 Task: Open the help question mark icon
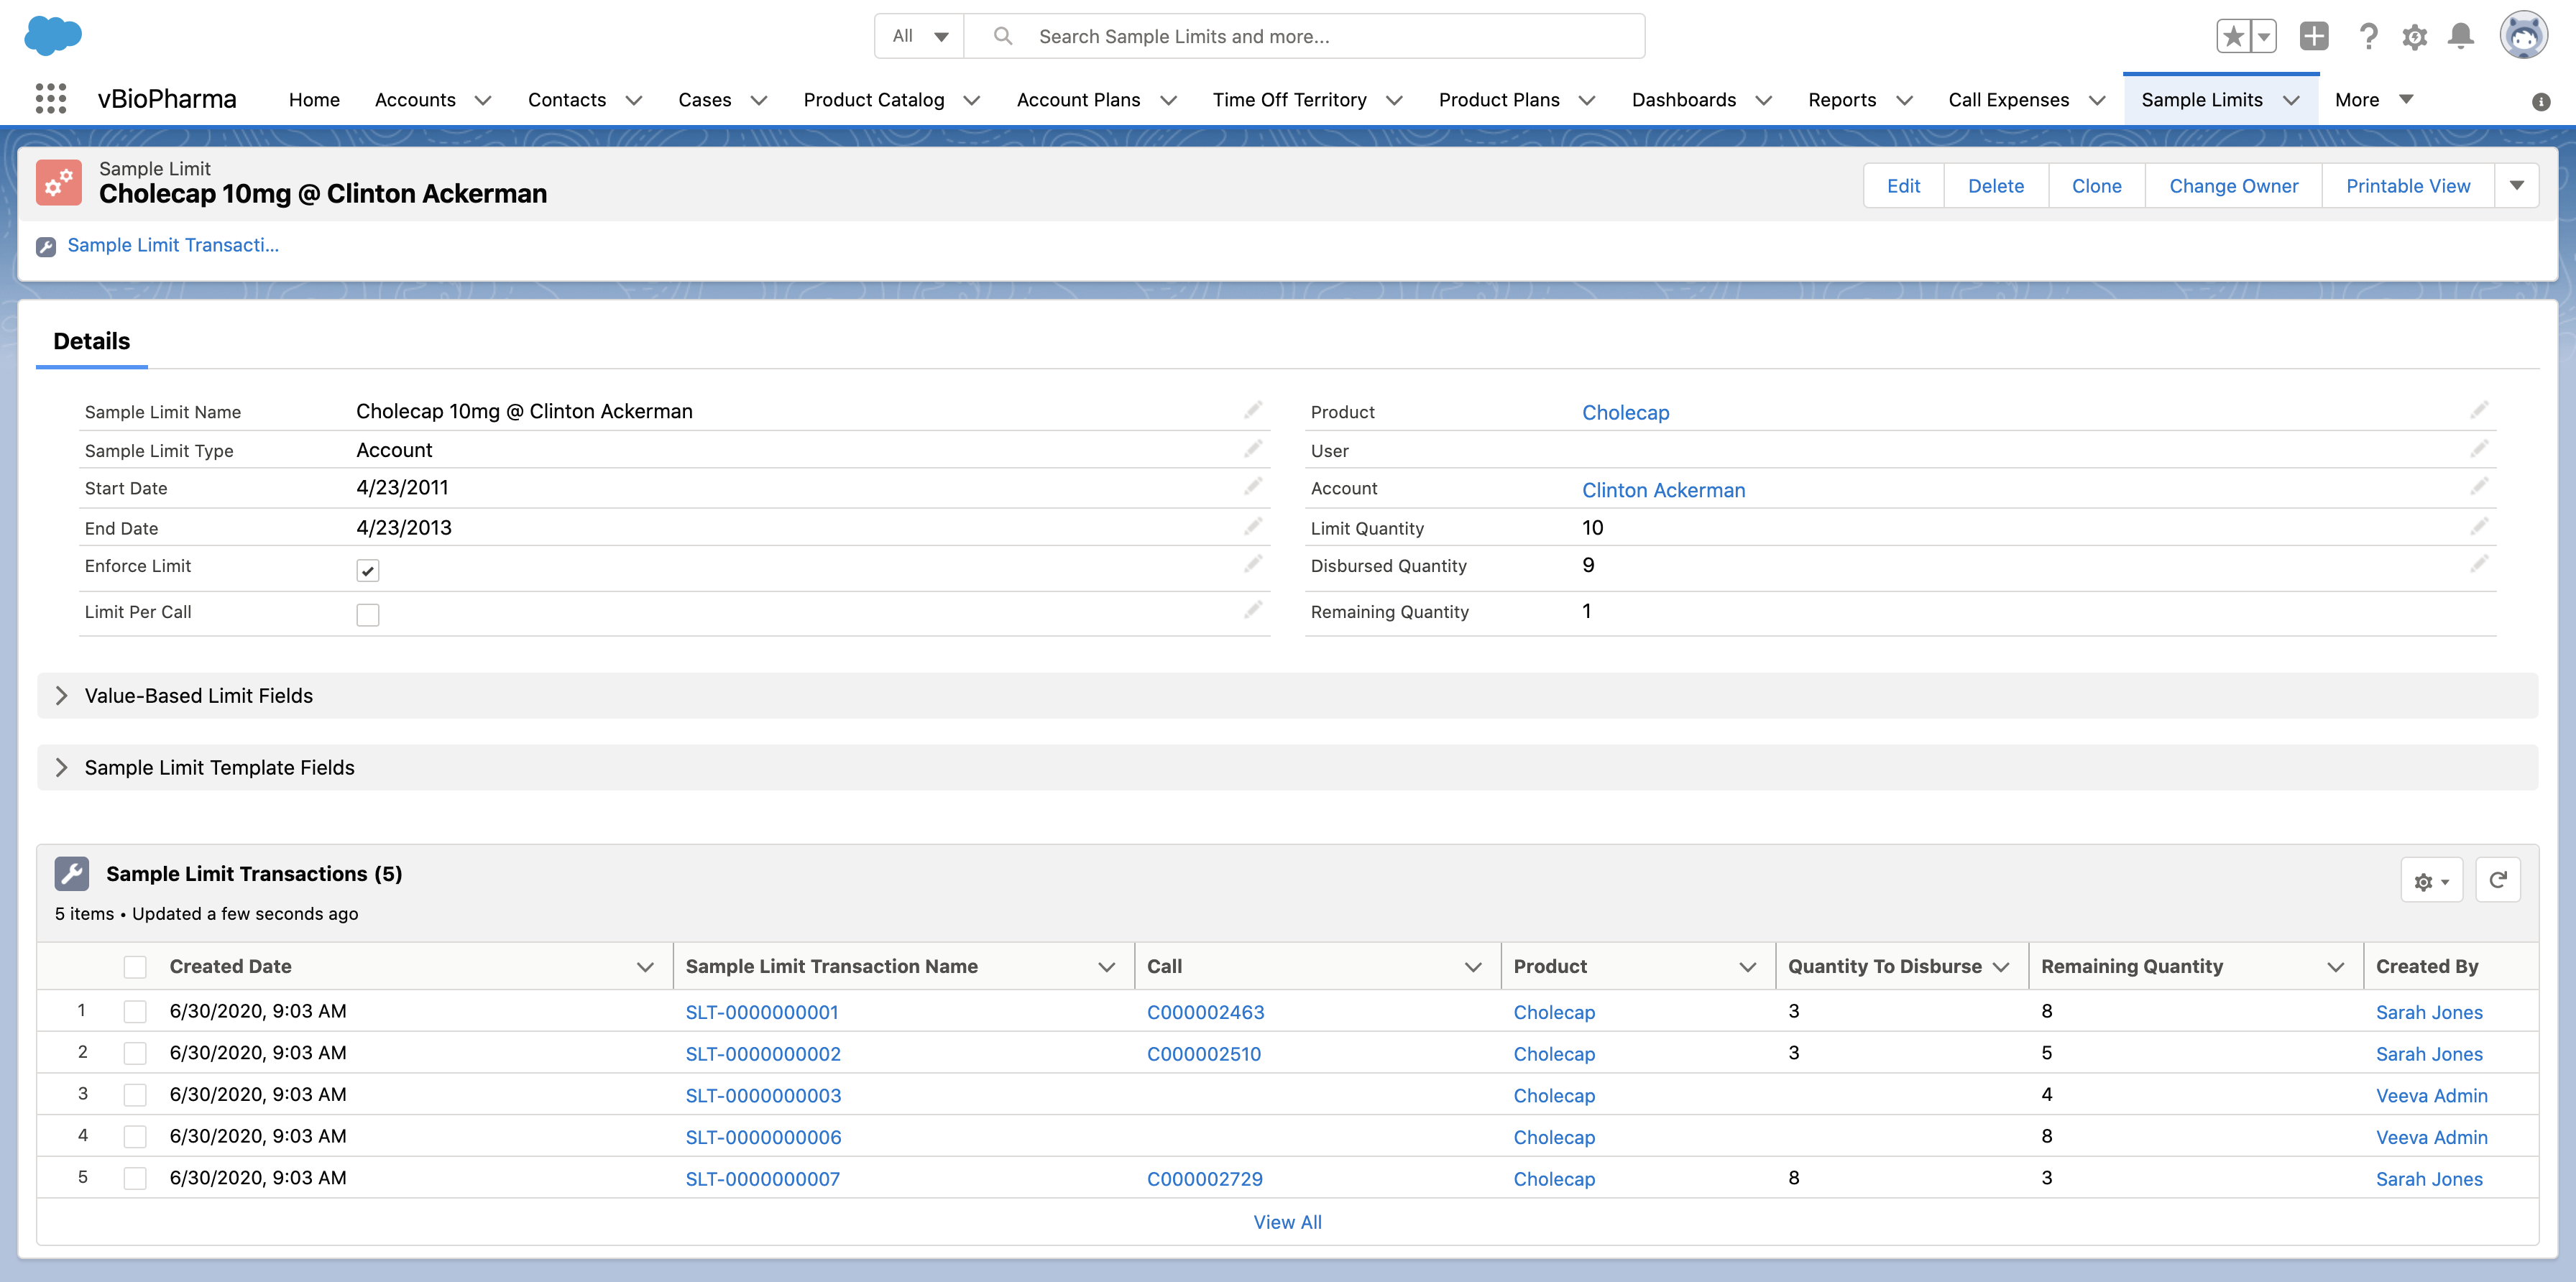pos(2367,37)
